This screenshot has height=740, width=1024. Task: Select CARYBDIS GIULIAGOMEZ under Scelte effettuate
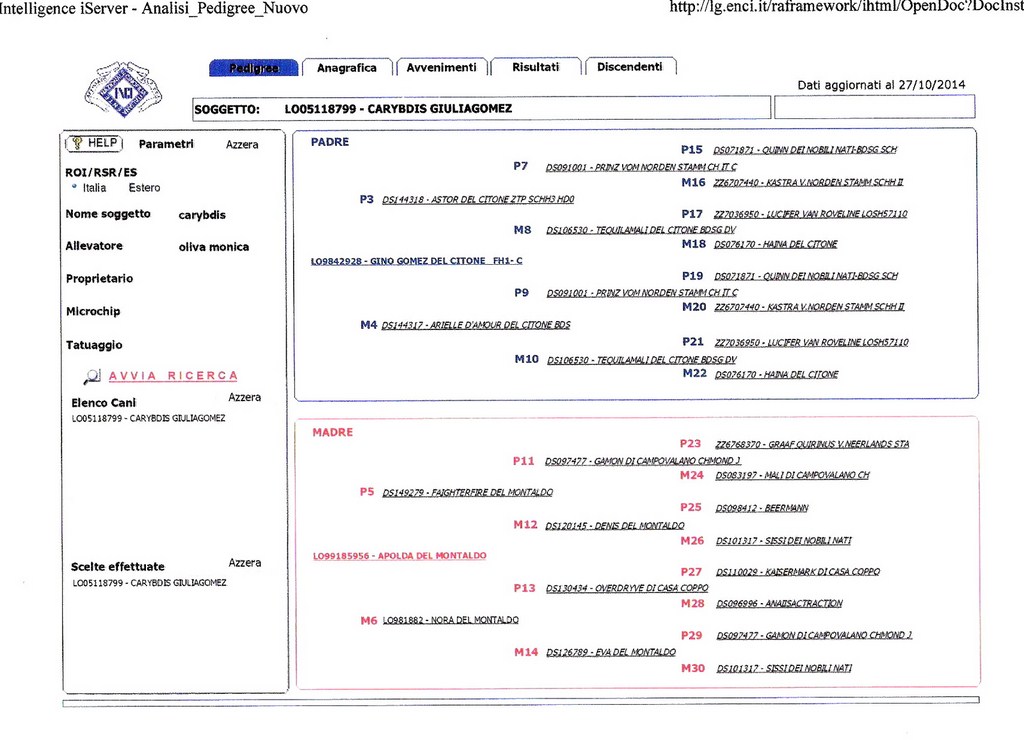coord(150,583)
